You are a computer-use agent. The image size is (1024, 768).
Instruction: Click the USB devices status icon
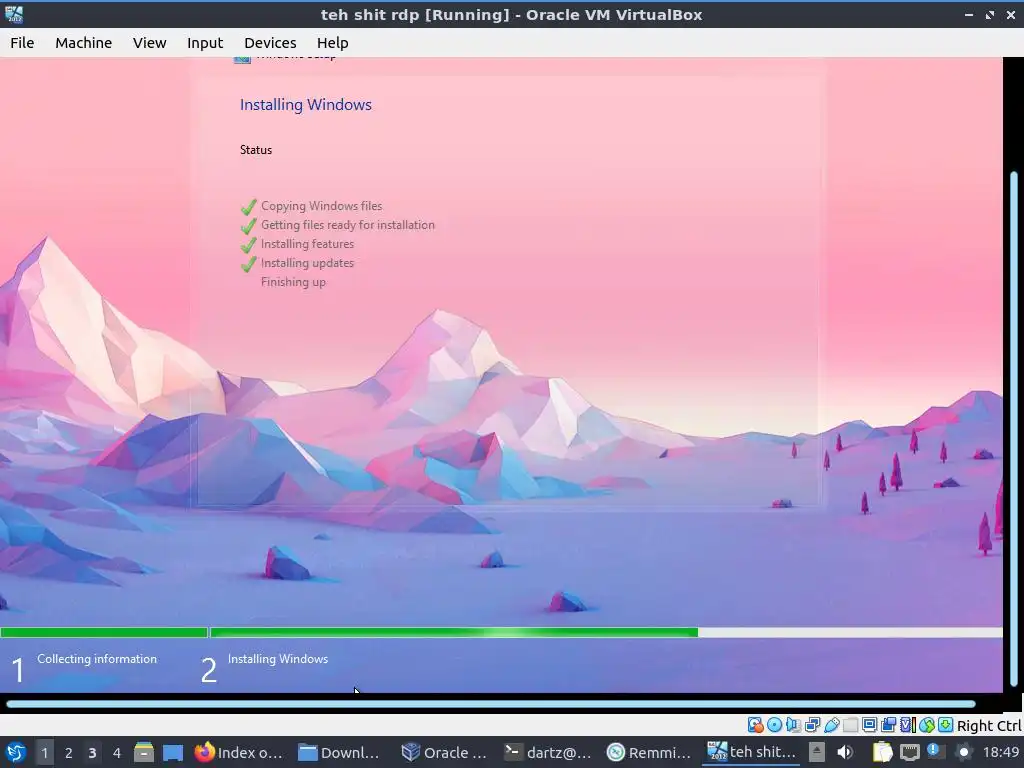coord(831,725)
